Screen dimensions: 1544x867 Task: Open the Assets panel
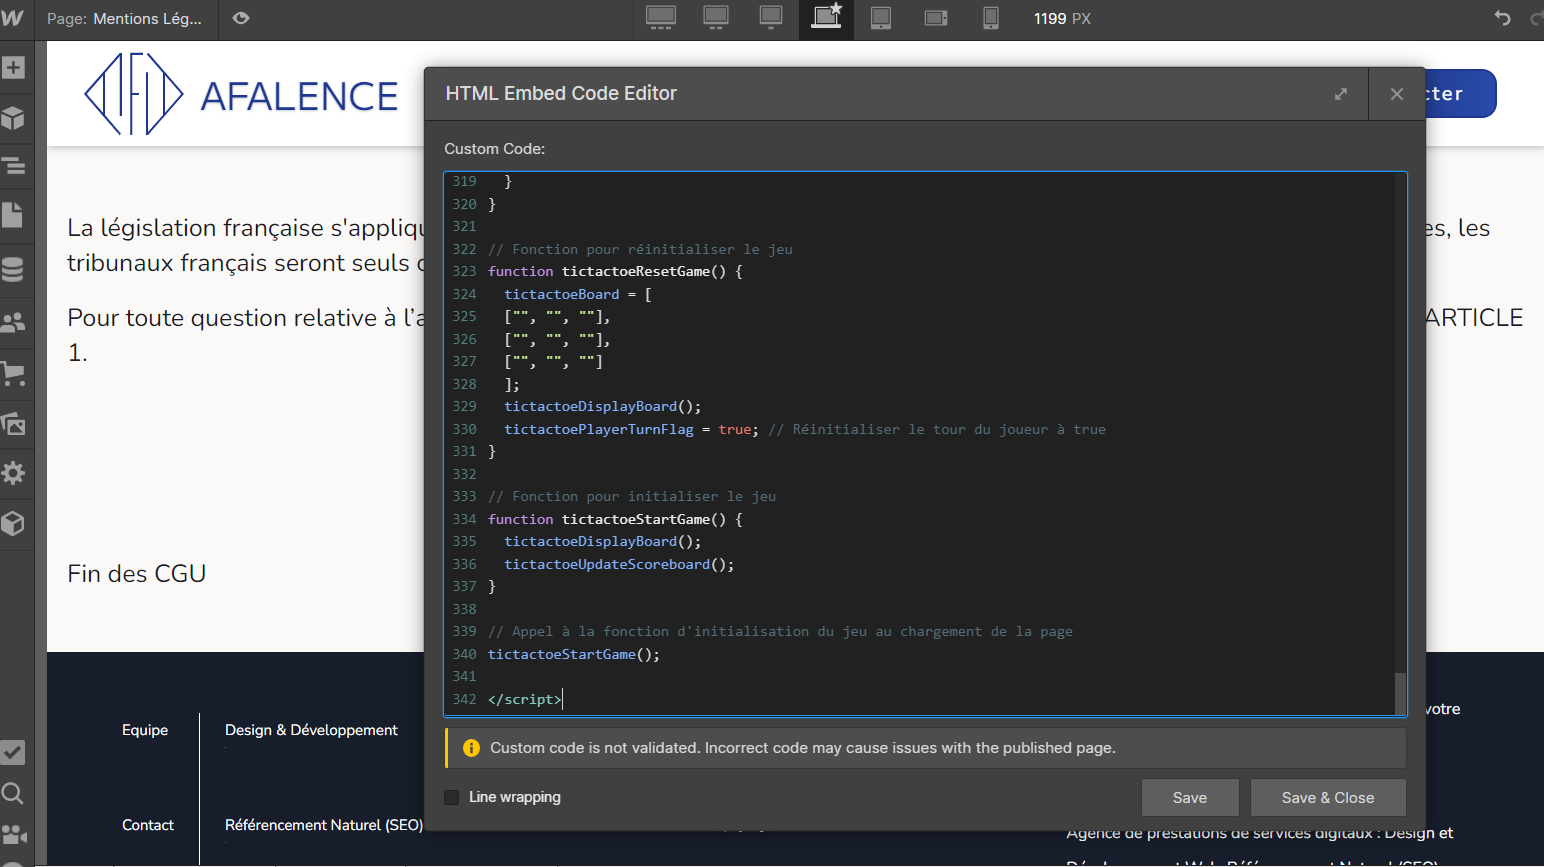13,424
